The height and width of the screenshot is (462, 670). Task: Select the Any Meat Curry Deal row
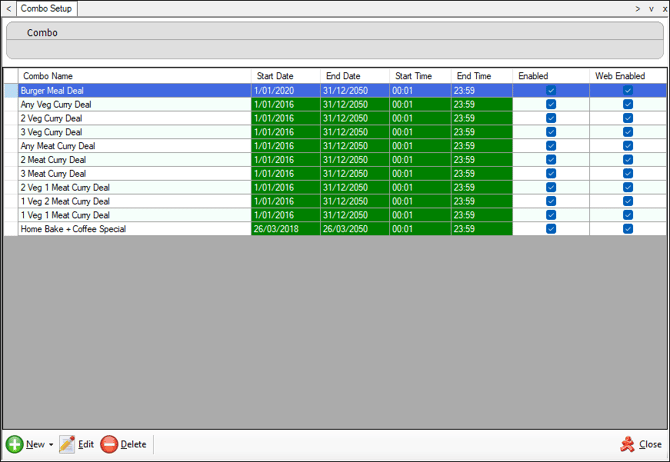point(134,146)
